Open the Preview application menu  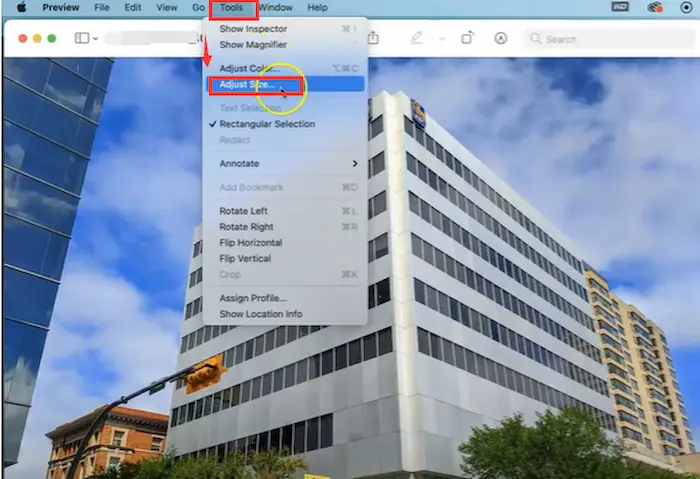click(x=61, y=8)
